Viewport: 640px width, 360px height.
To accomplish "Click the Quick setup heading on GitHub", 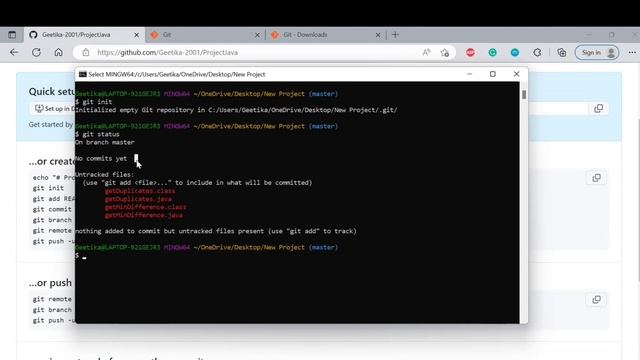I will pyautogui.click(x=51, y=91).
